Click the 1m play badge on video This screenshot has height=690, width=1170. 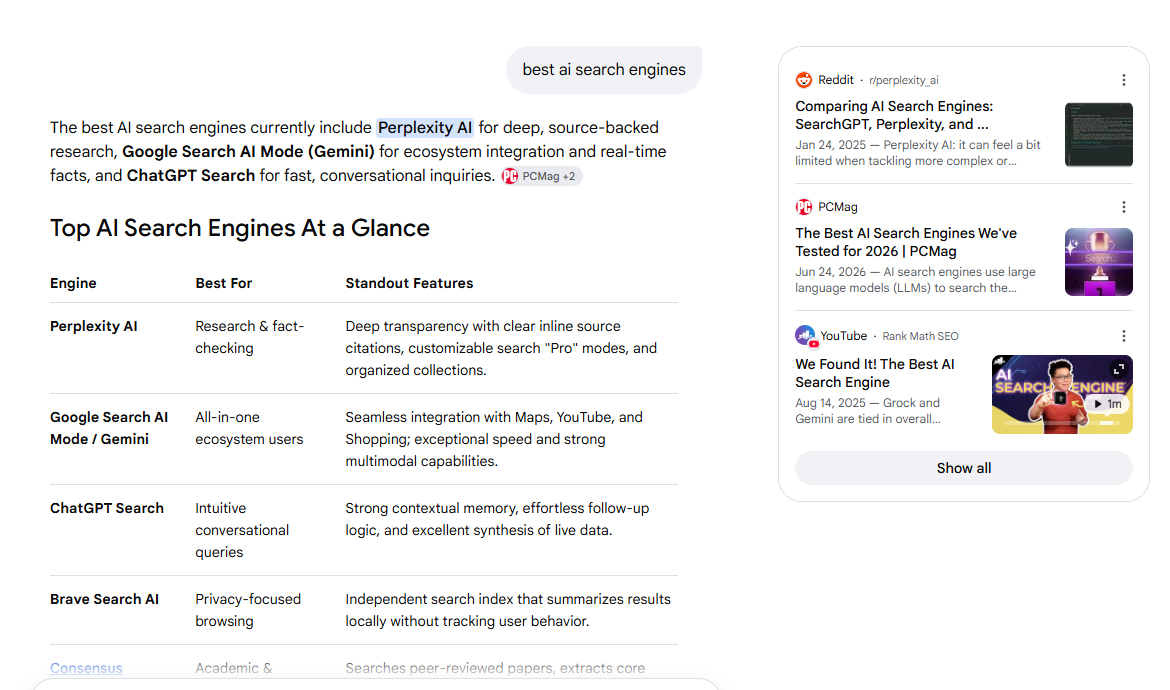click(1107, 404)
